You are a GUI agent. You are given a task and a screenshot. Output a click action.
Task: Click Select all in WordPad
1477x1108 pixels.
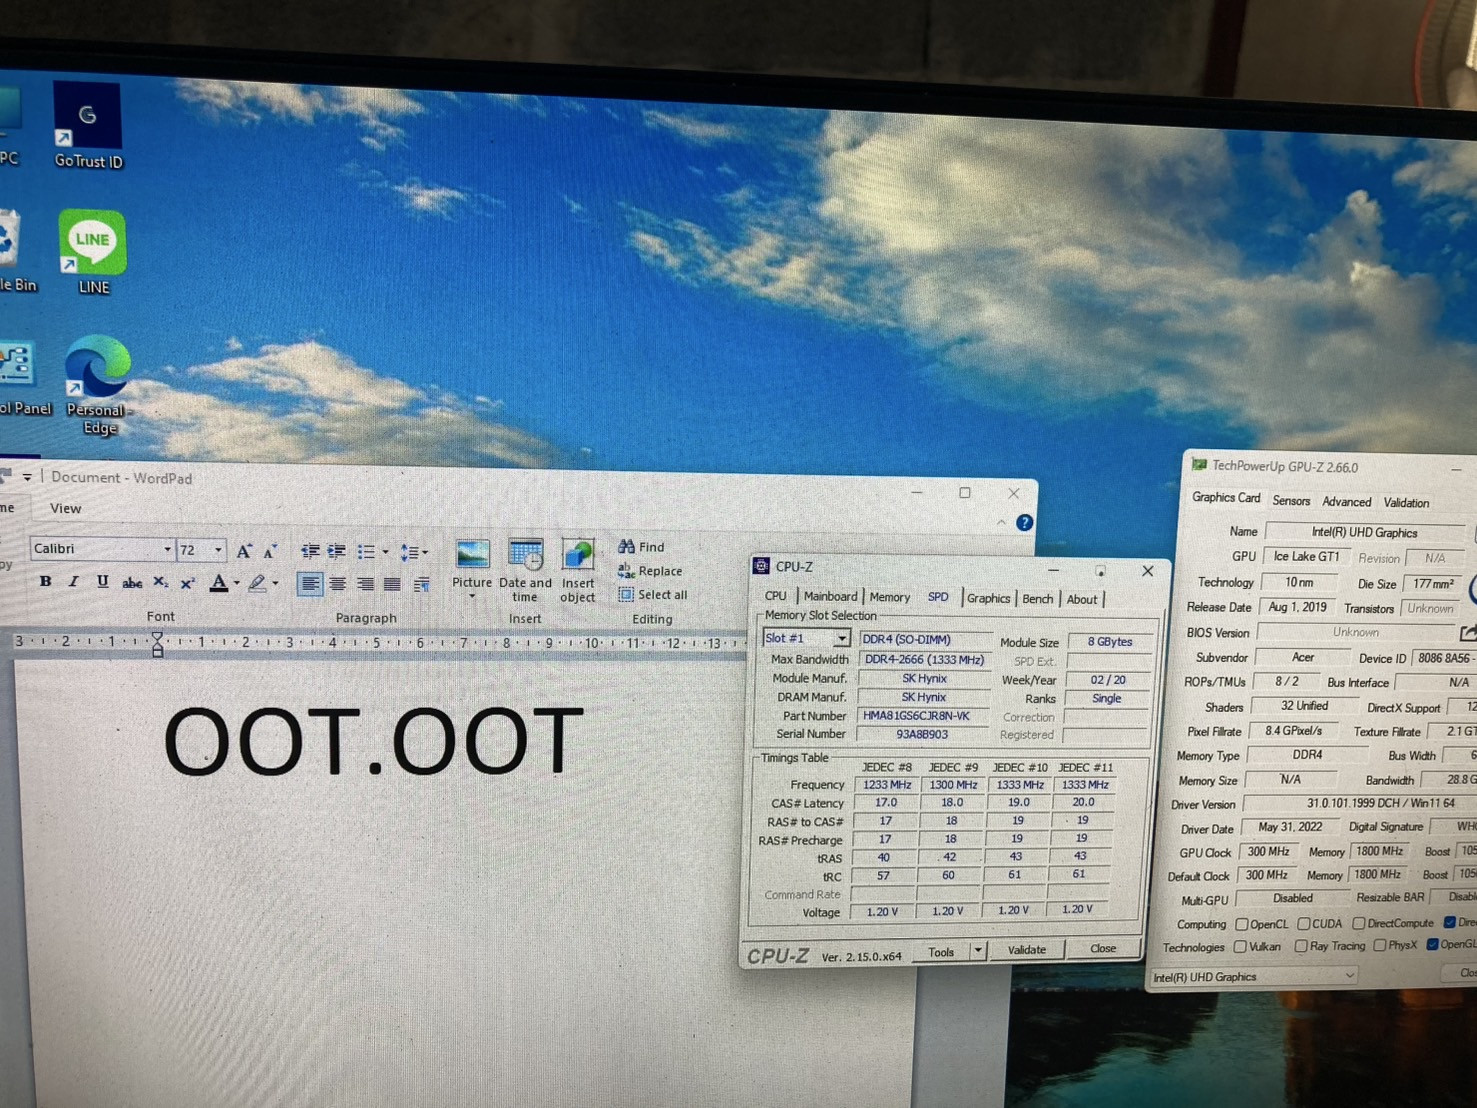coord(652,595)
